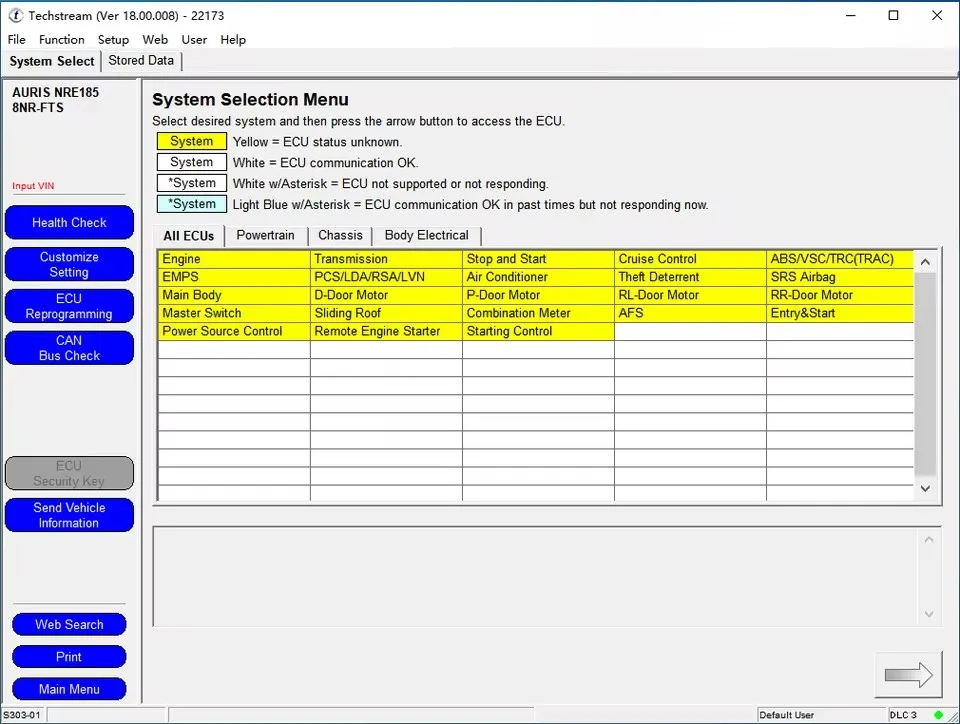Select the Powertrain tab
960x724 pixels.
click(x=267, y=236)
